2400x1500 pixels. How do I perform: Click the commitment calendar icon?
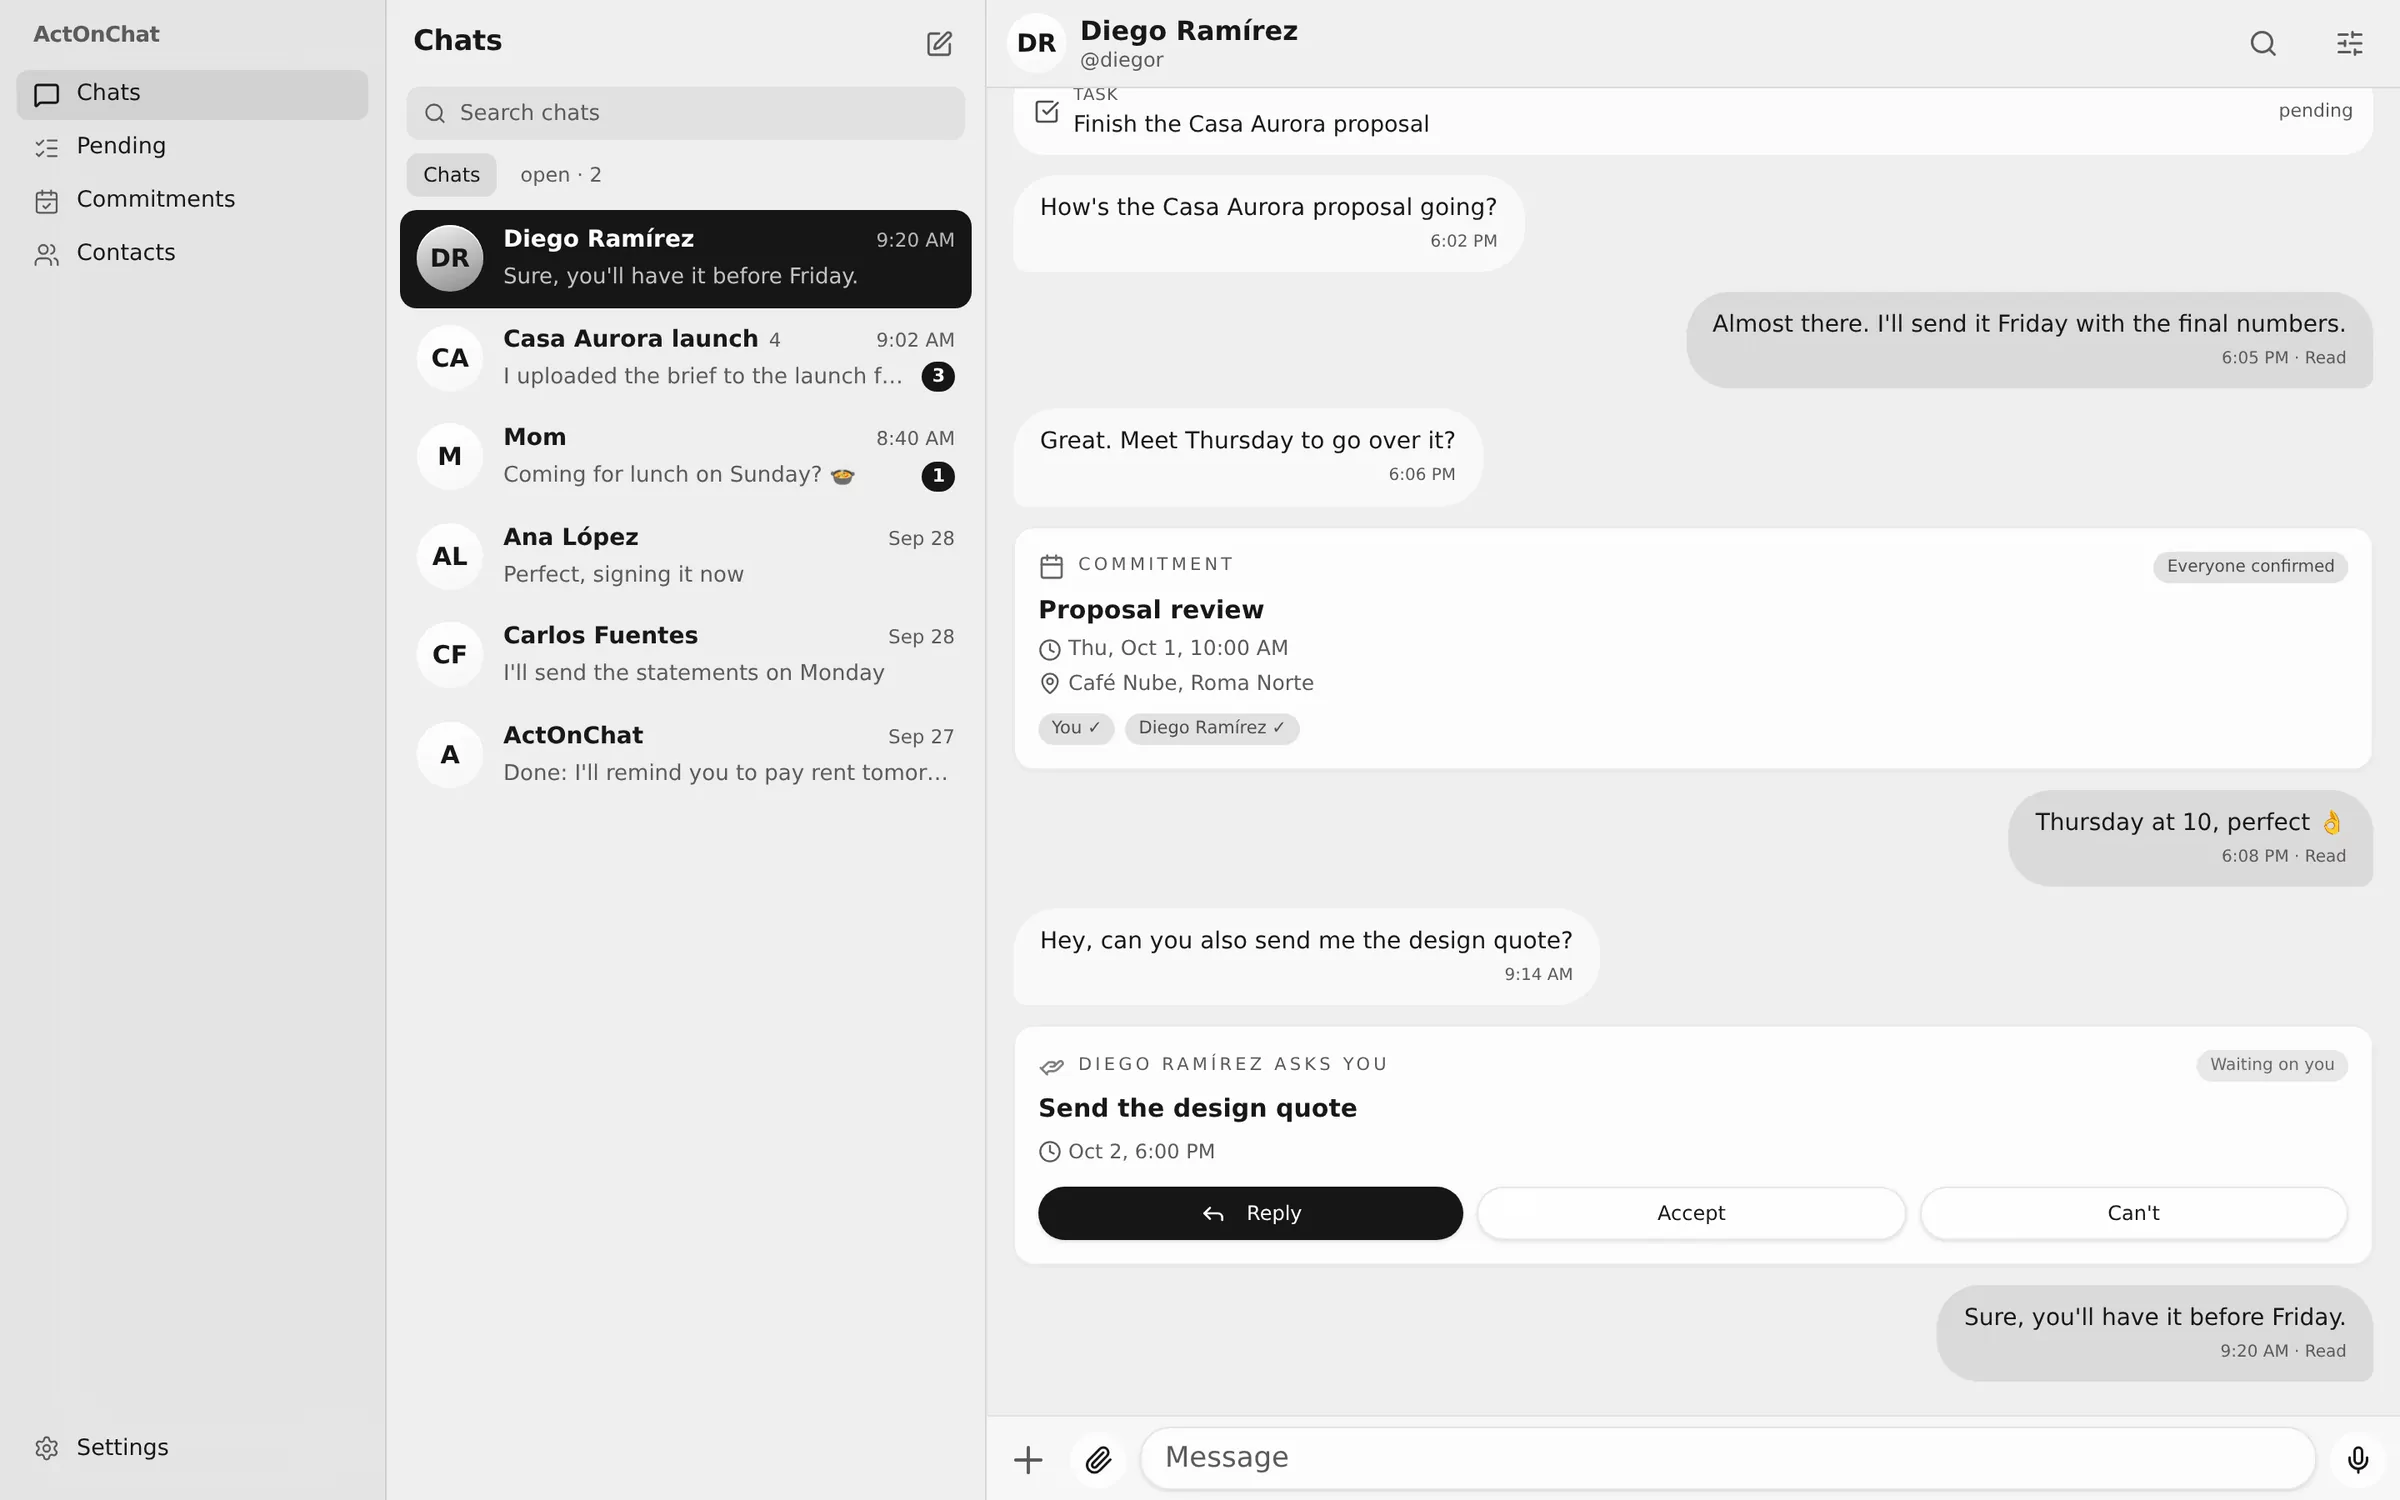tap(1051, 566)
